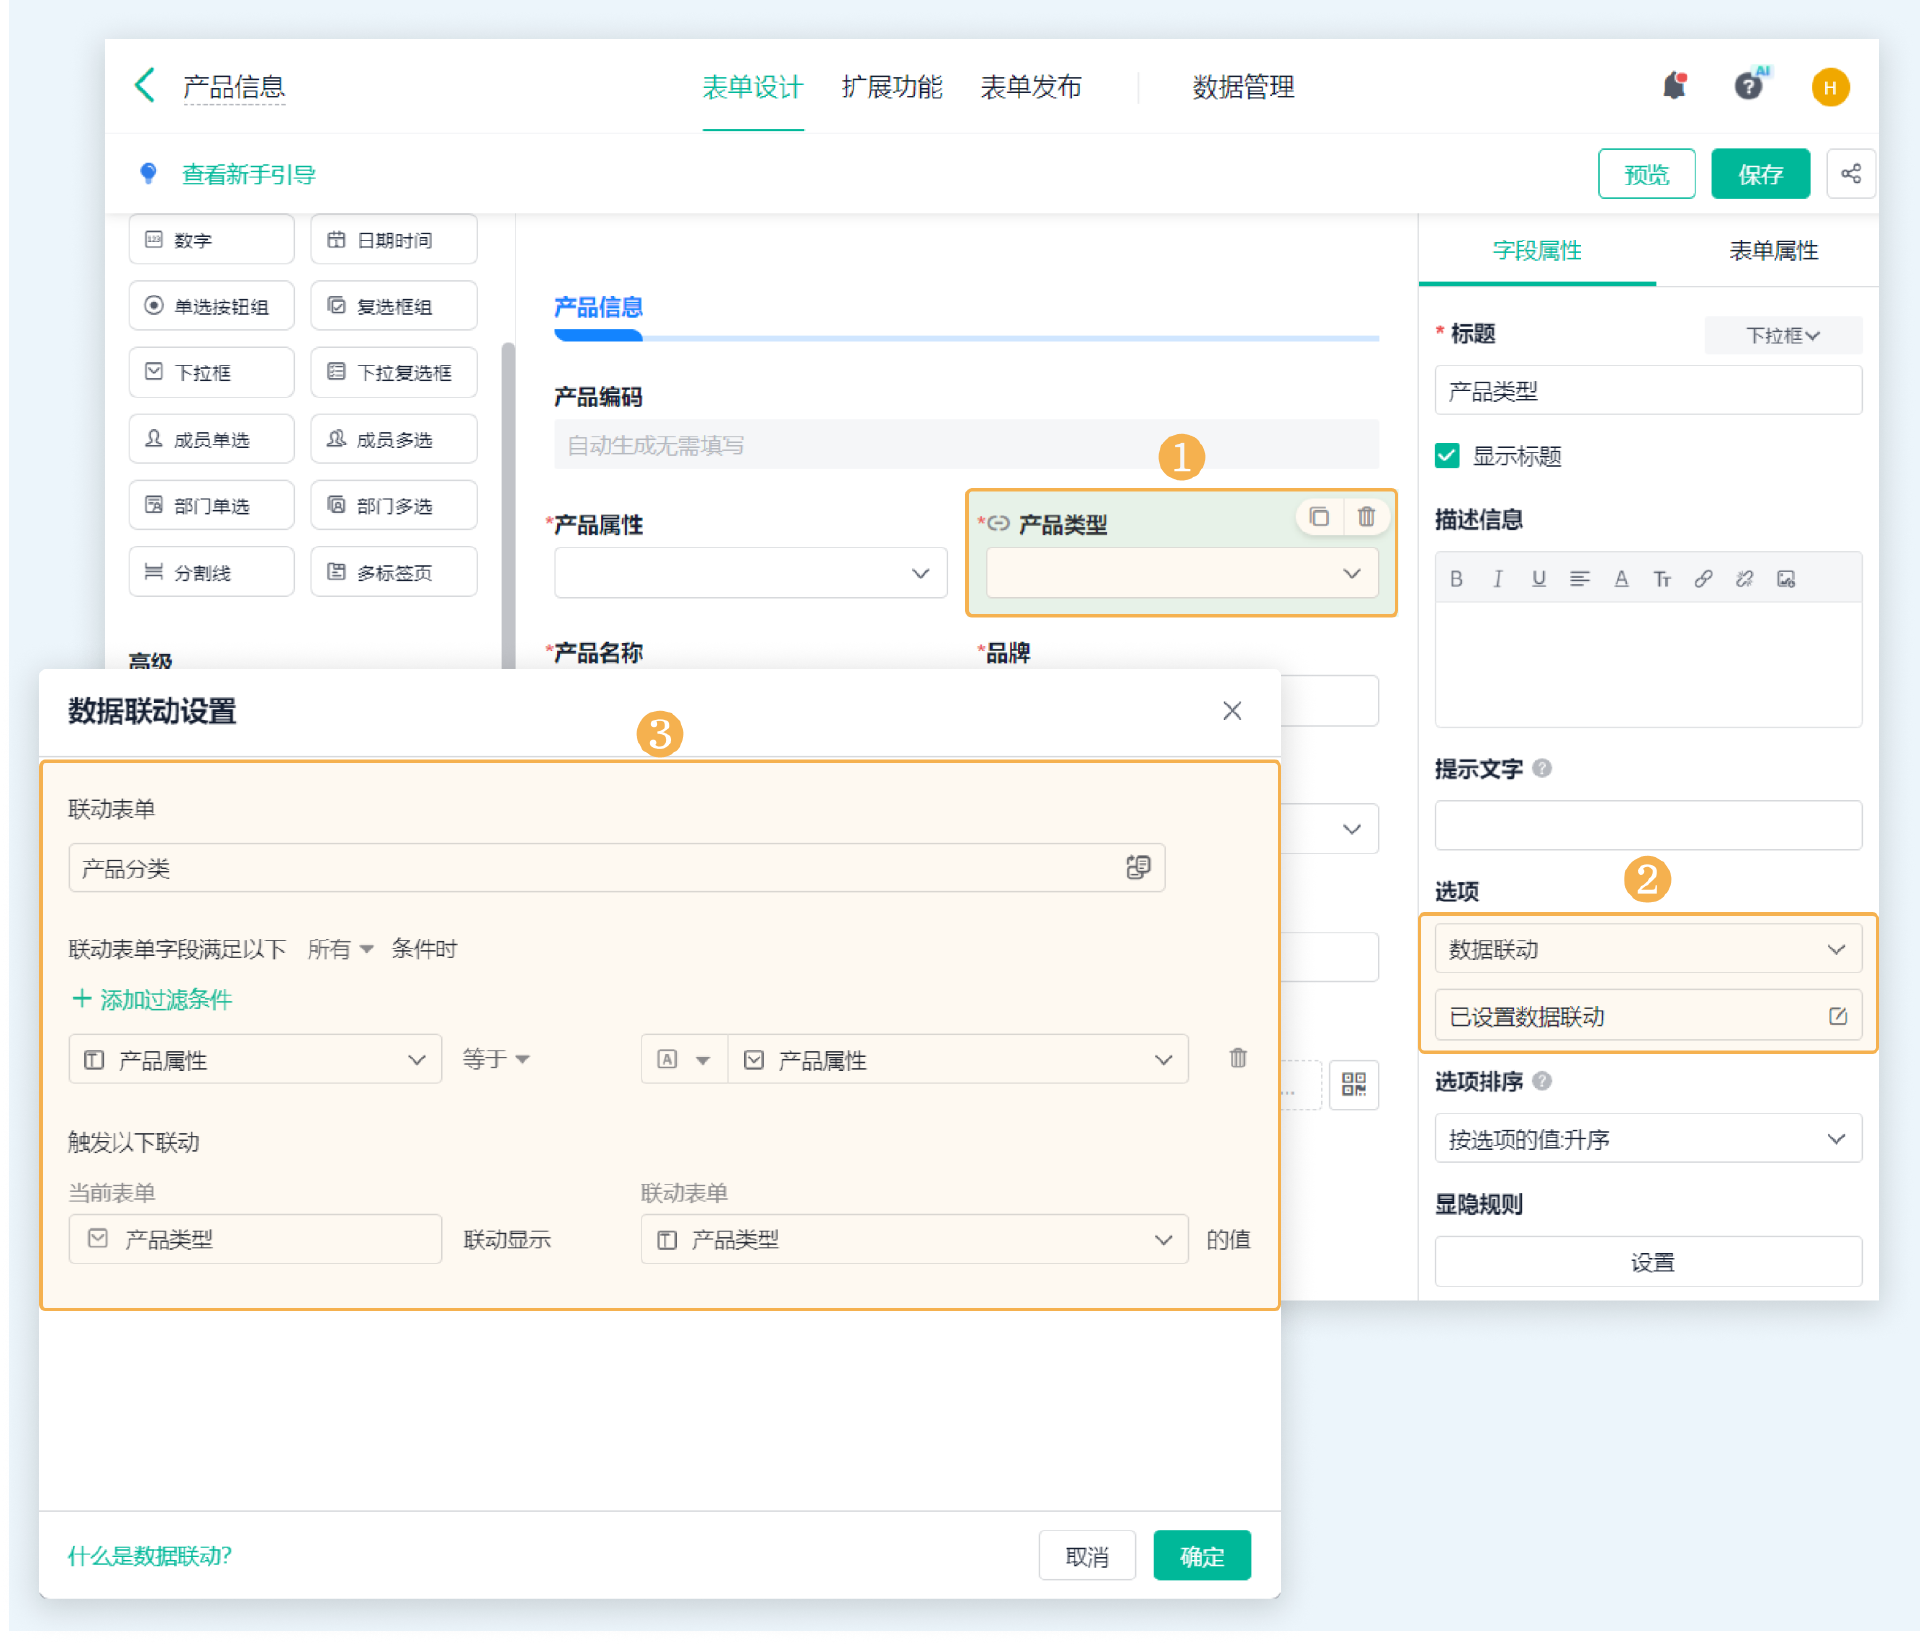Click the share icon beside 保存
Screen dimensions: 1920x1645
pos(1850,174)
